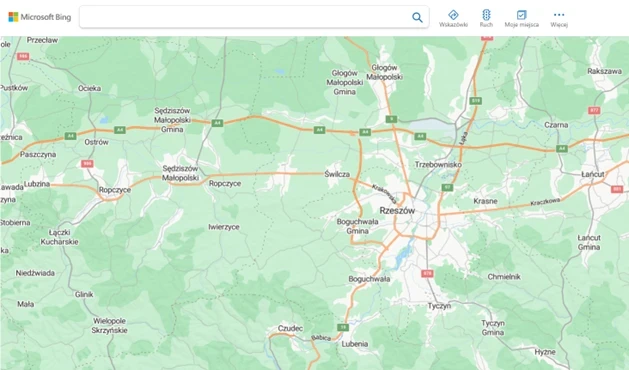The width and height of the screenshot is (629, 370).
Task: Select the Rakszawa label
Action: click(x=605, y=71)
